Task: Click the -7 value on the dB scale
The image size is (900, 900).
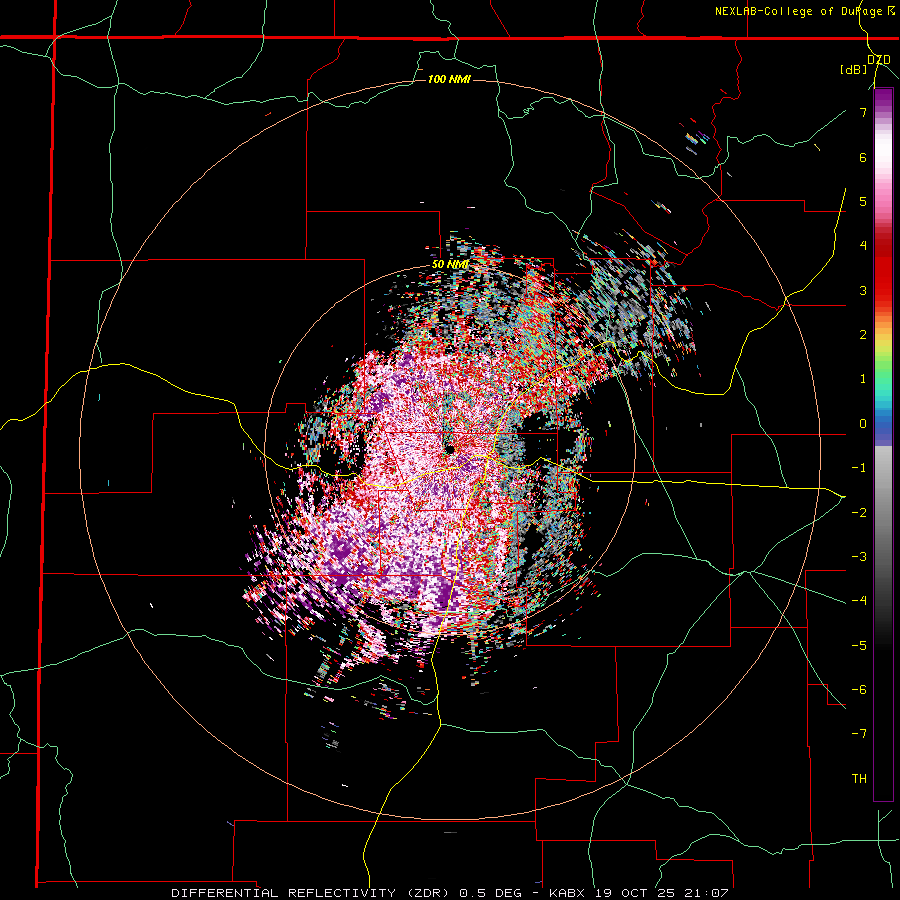Action: pos(859,734)
